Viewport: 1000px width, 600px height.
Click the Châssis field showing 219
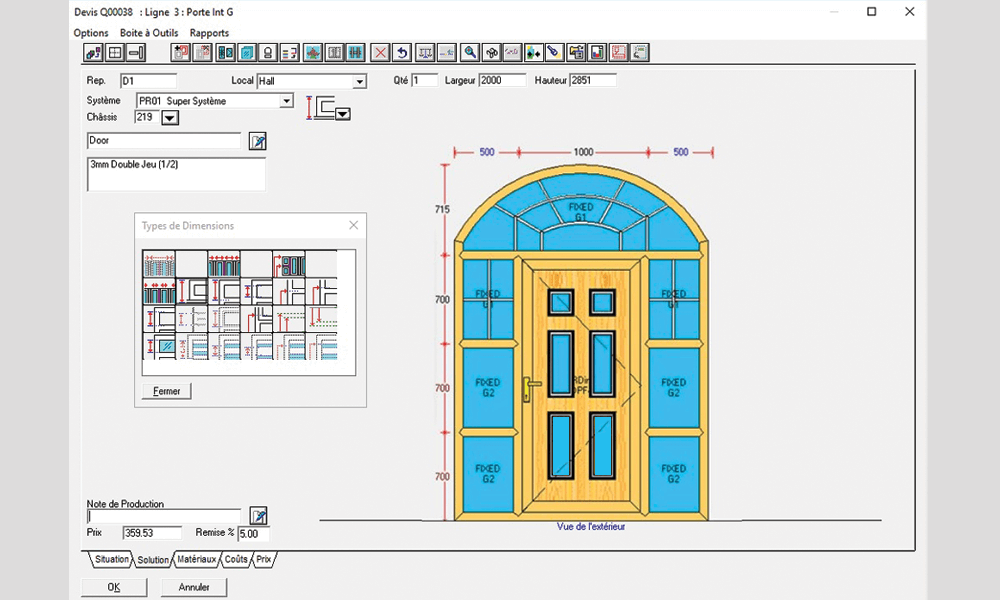[x=147, y=117]
